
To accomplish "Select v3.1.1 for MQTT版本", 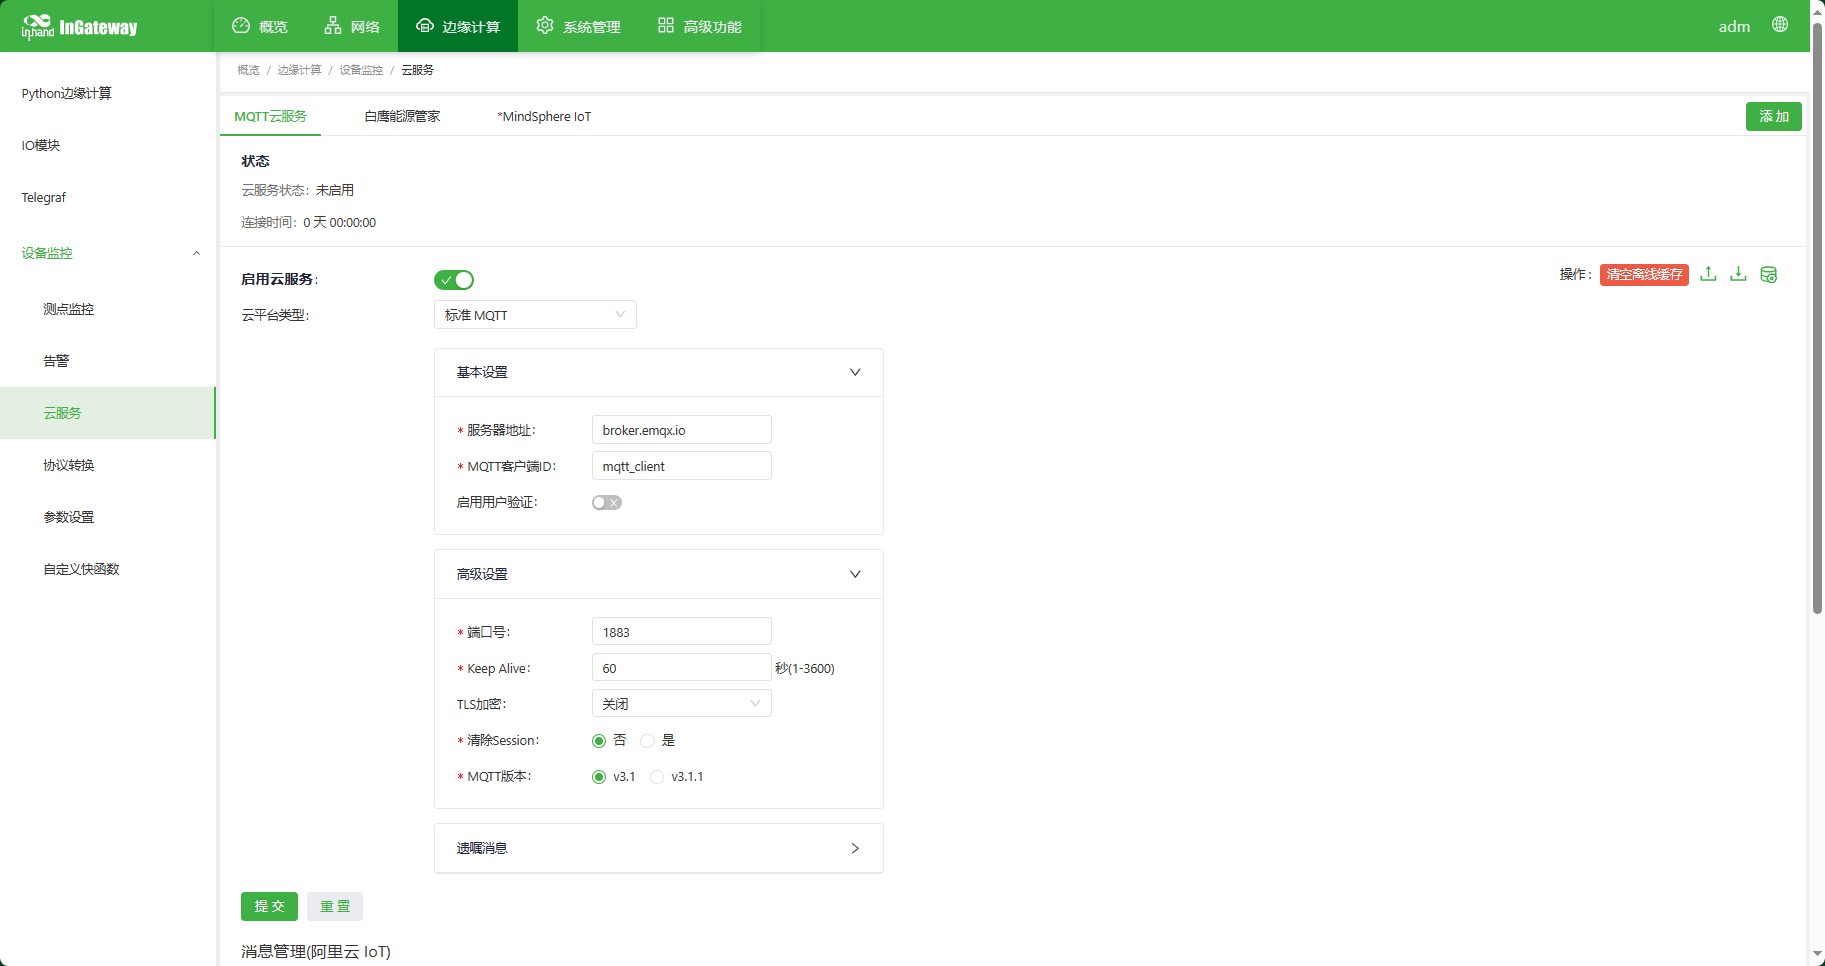I will pos(657,777).
